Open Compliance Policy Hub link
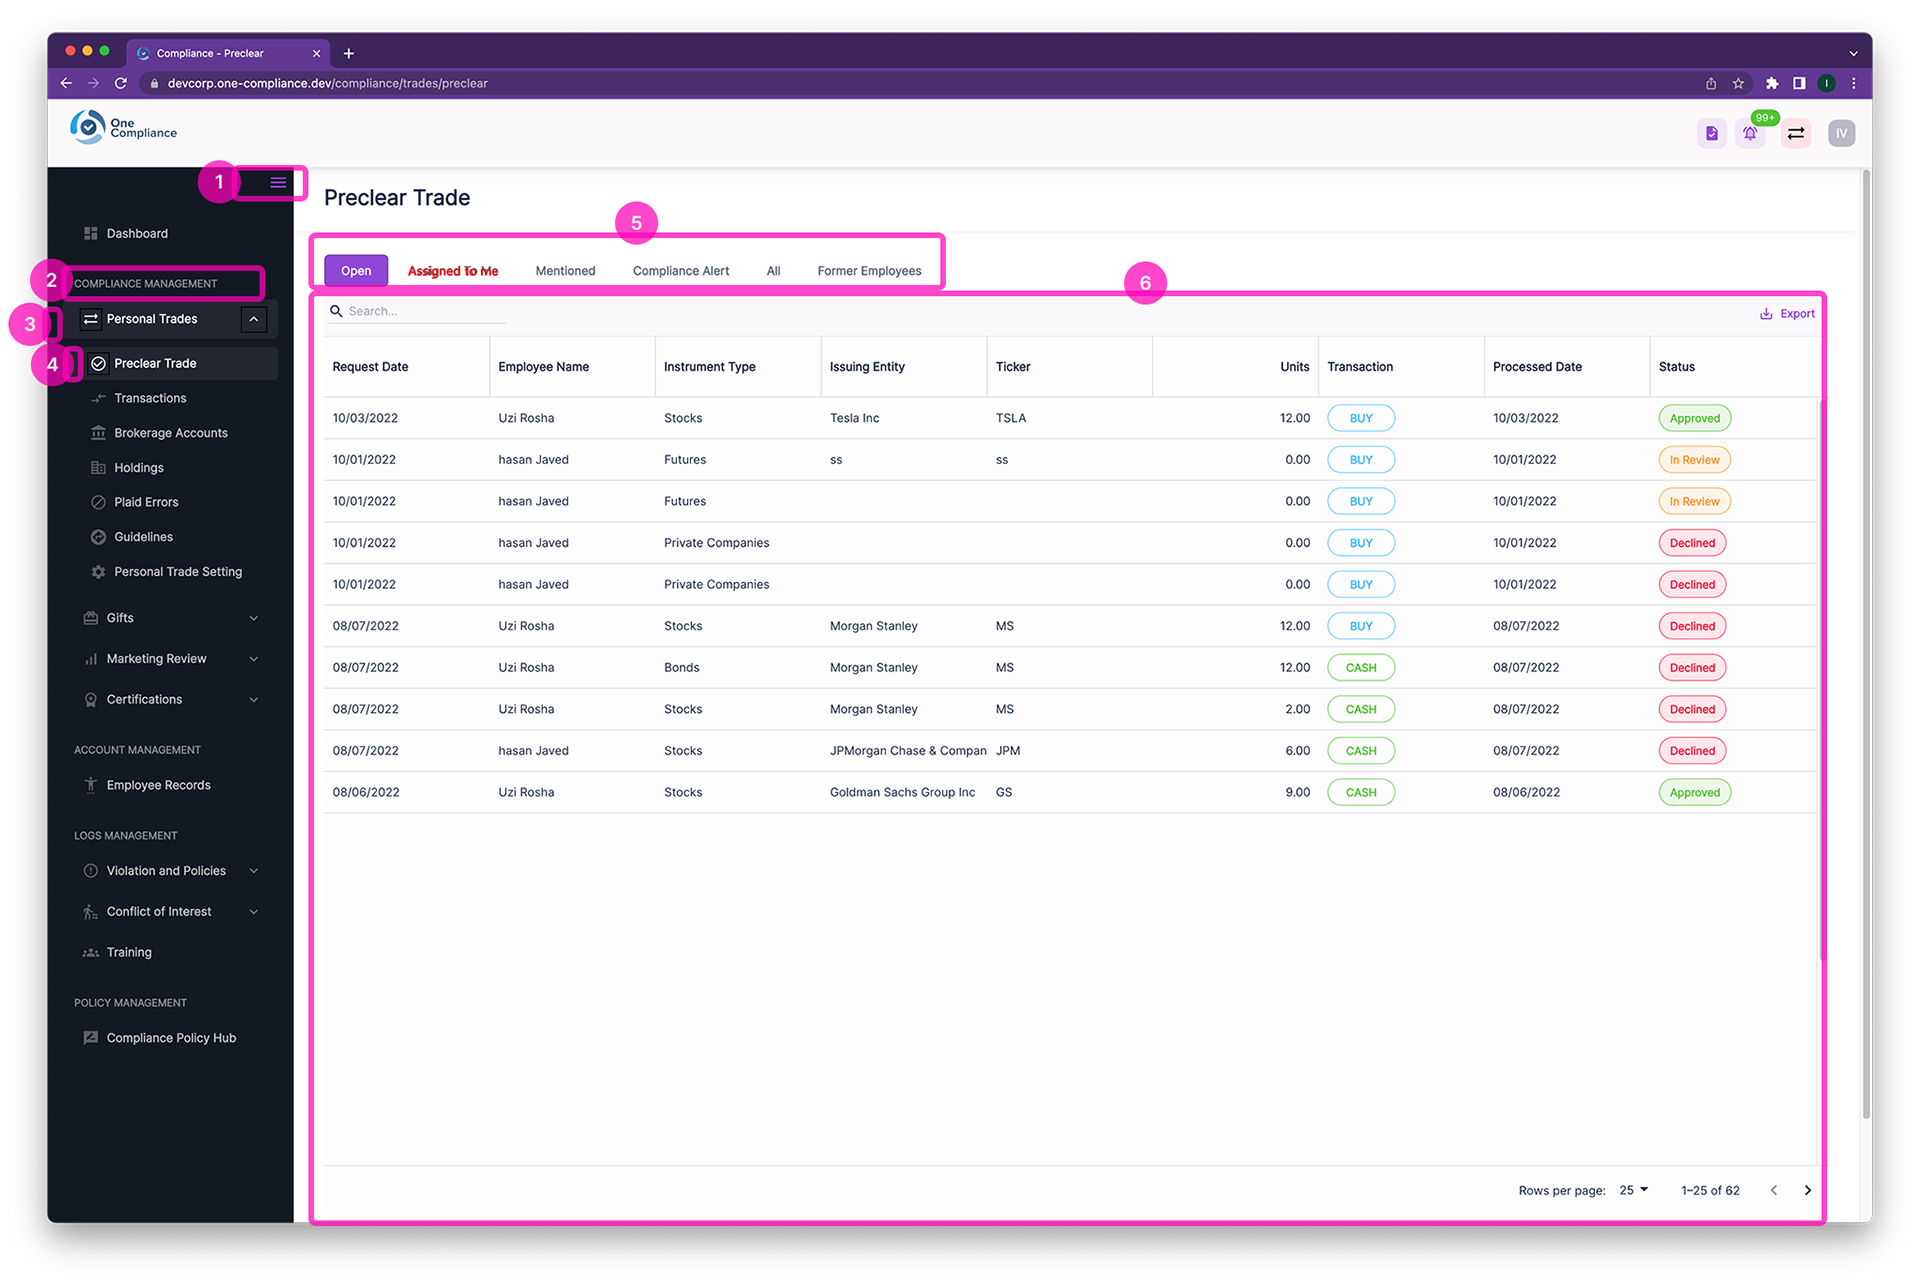This screenshot has width=1920, height=1286. 171,1038
